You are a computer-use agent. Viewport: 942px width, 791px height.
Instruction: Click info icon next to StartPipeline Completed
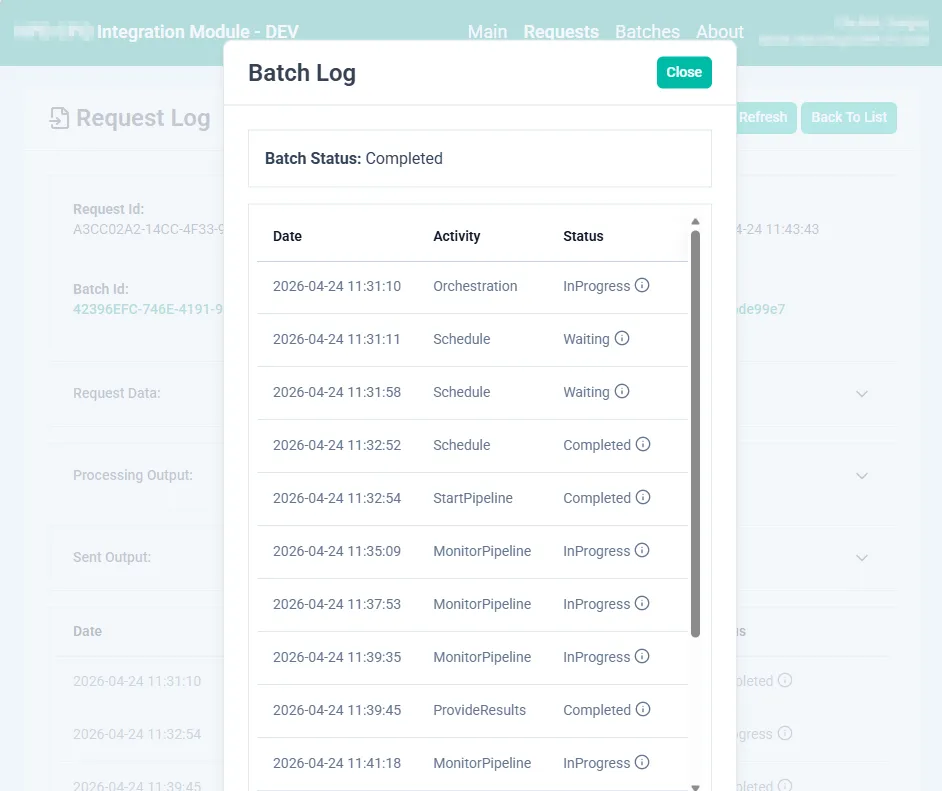pos(643,497)
